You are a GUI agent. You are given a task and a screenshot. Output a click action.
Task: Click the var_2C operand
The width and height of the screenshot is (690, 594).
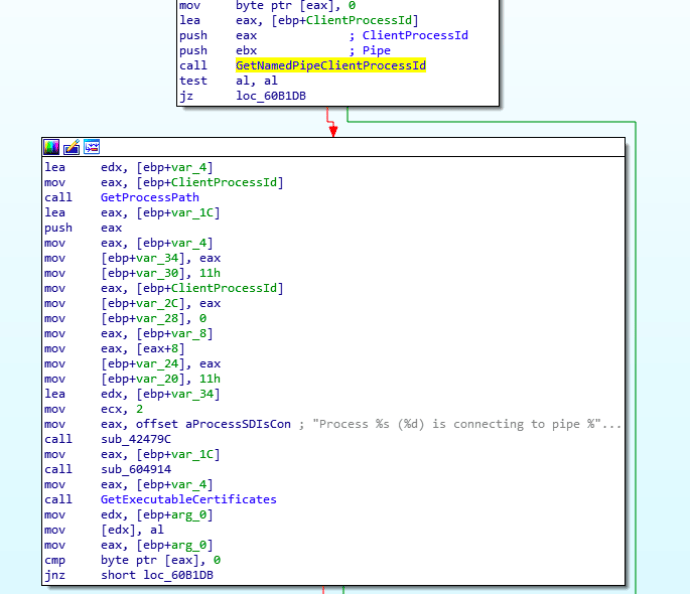pyautogui.click(x=162, y=303)
